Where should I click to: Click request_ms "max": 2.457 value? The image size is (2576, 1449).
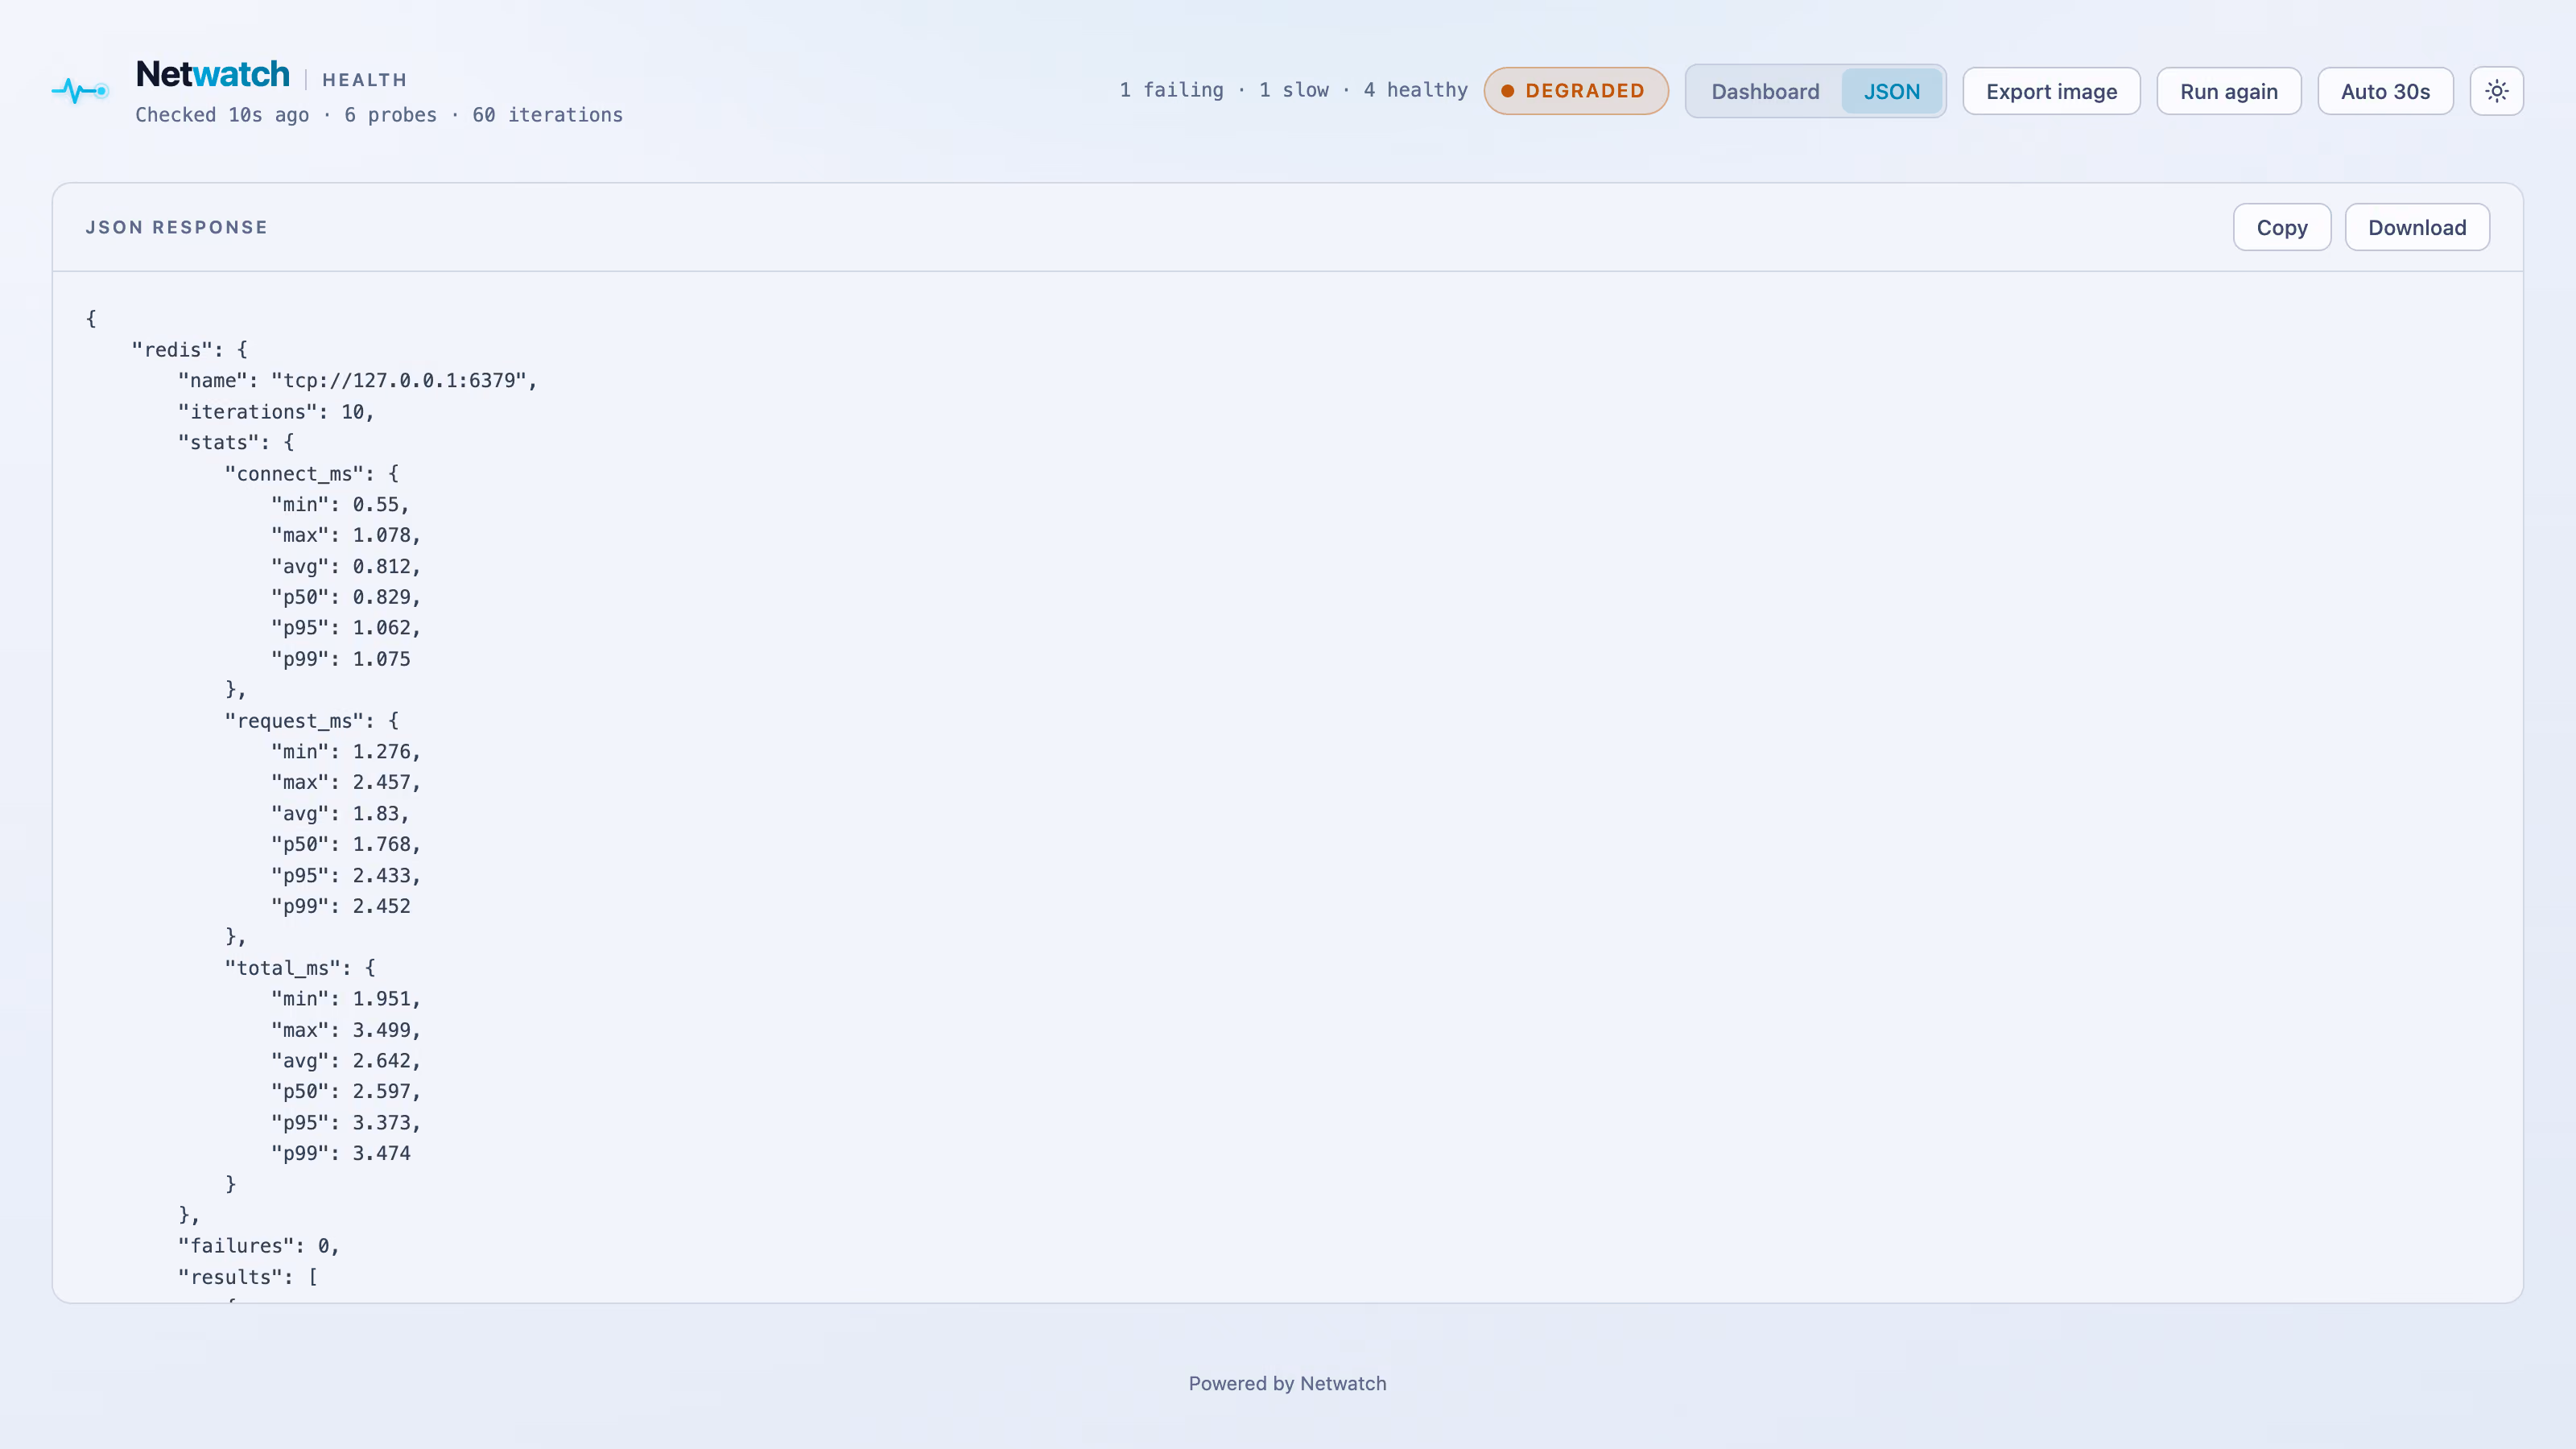[346, 783]
